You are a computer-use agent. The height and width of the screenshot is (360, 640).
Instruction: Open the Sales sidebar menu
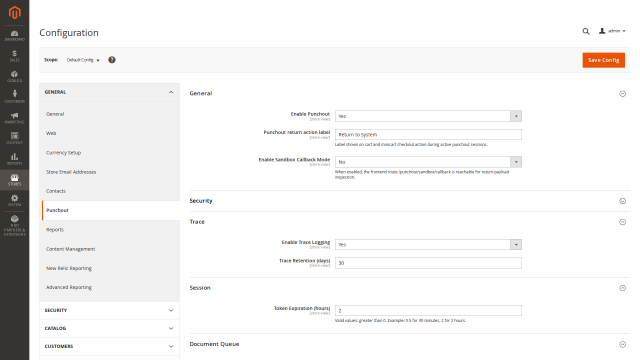pyautogui.click(x=14, y=56)
